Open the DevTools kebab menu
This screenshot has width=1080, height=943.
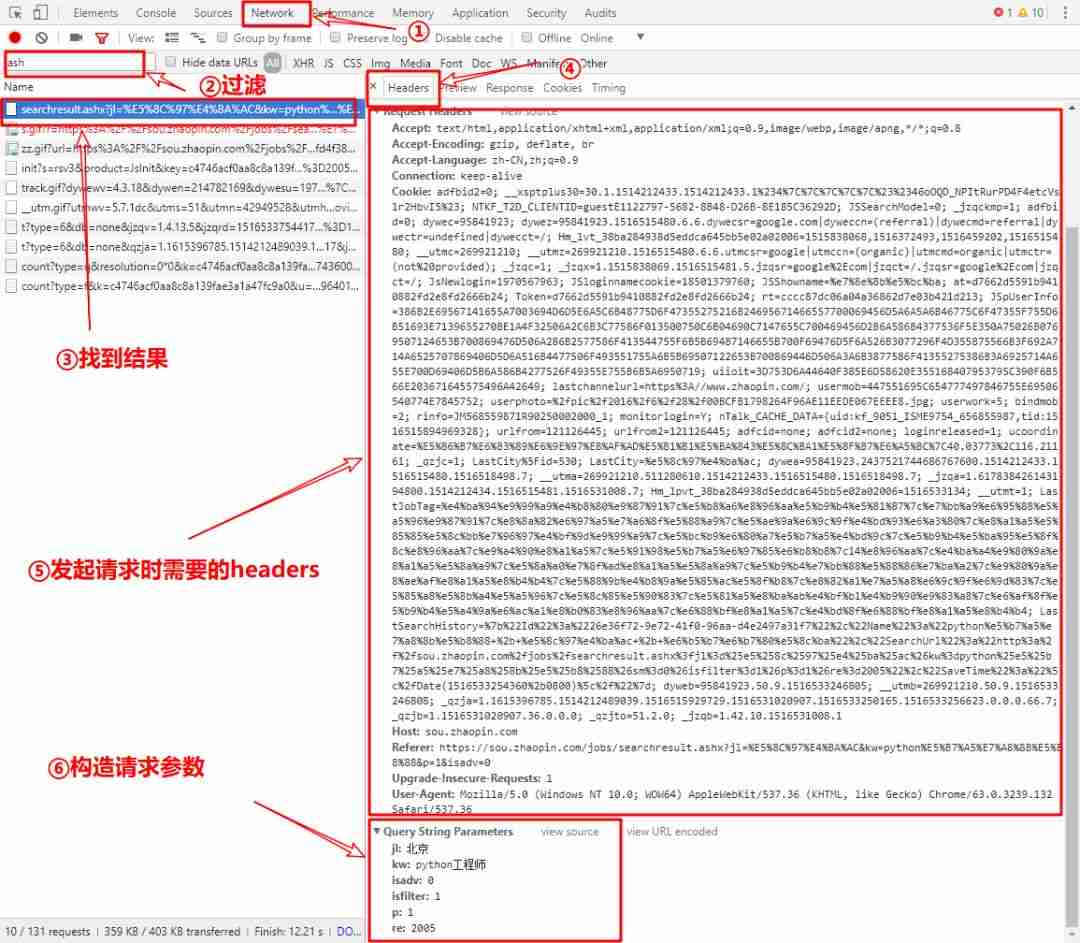pos(1068,12)
